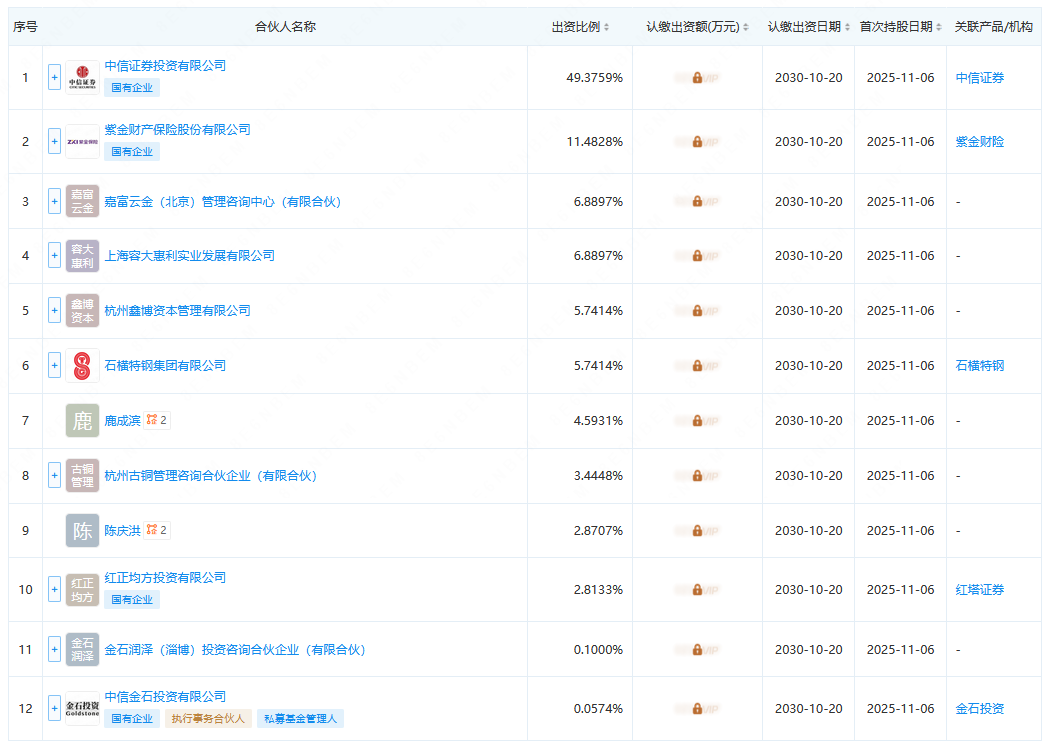
Task: Open related product 金石投资
Action: click(980, 708)
